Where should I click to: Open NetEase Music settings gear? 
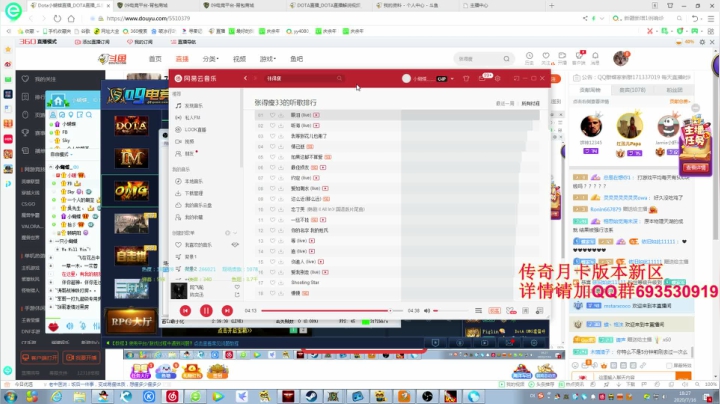point(497,79)
